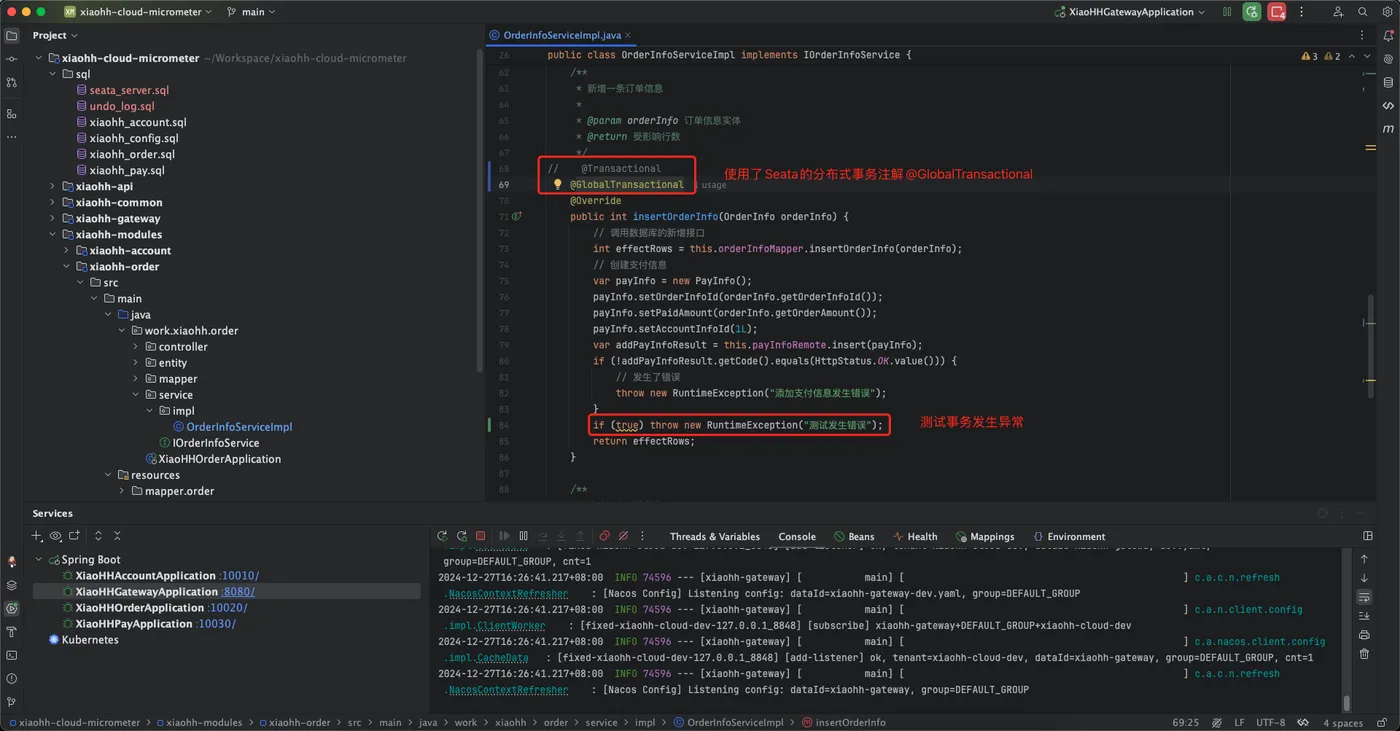Collapse the sql folder
1400x731 pixels.
53,74
